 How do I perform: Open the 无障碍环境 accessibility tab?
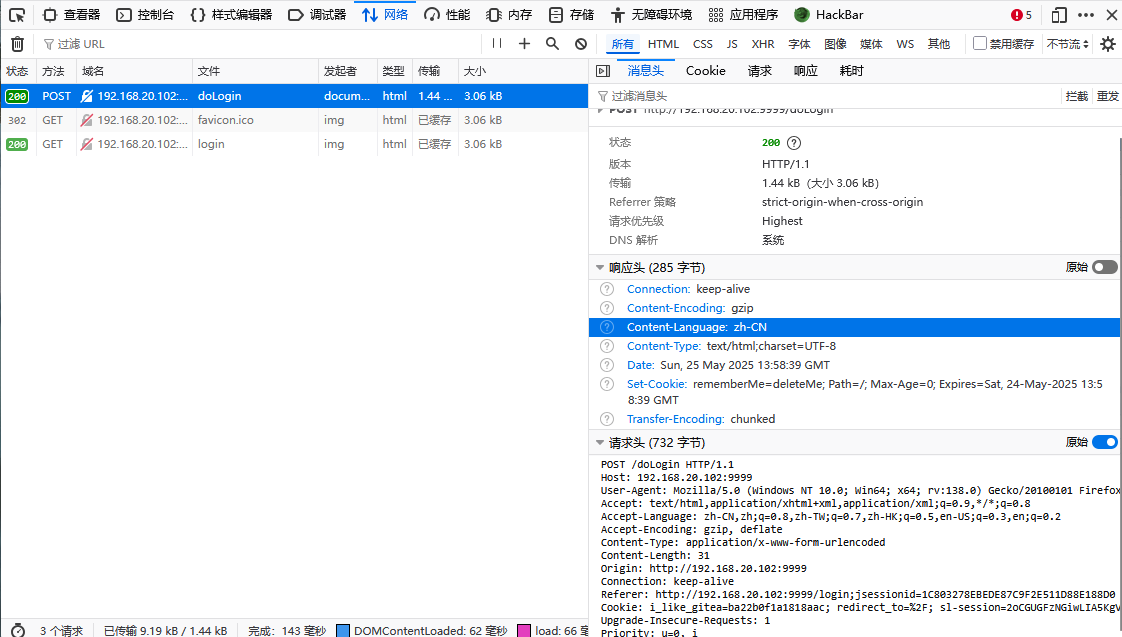coord(651,15)
